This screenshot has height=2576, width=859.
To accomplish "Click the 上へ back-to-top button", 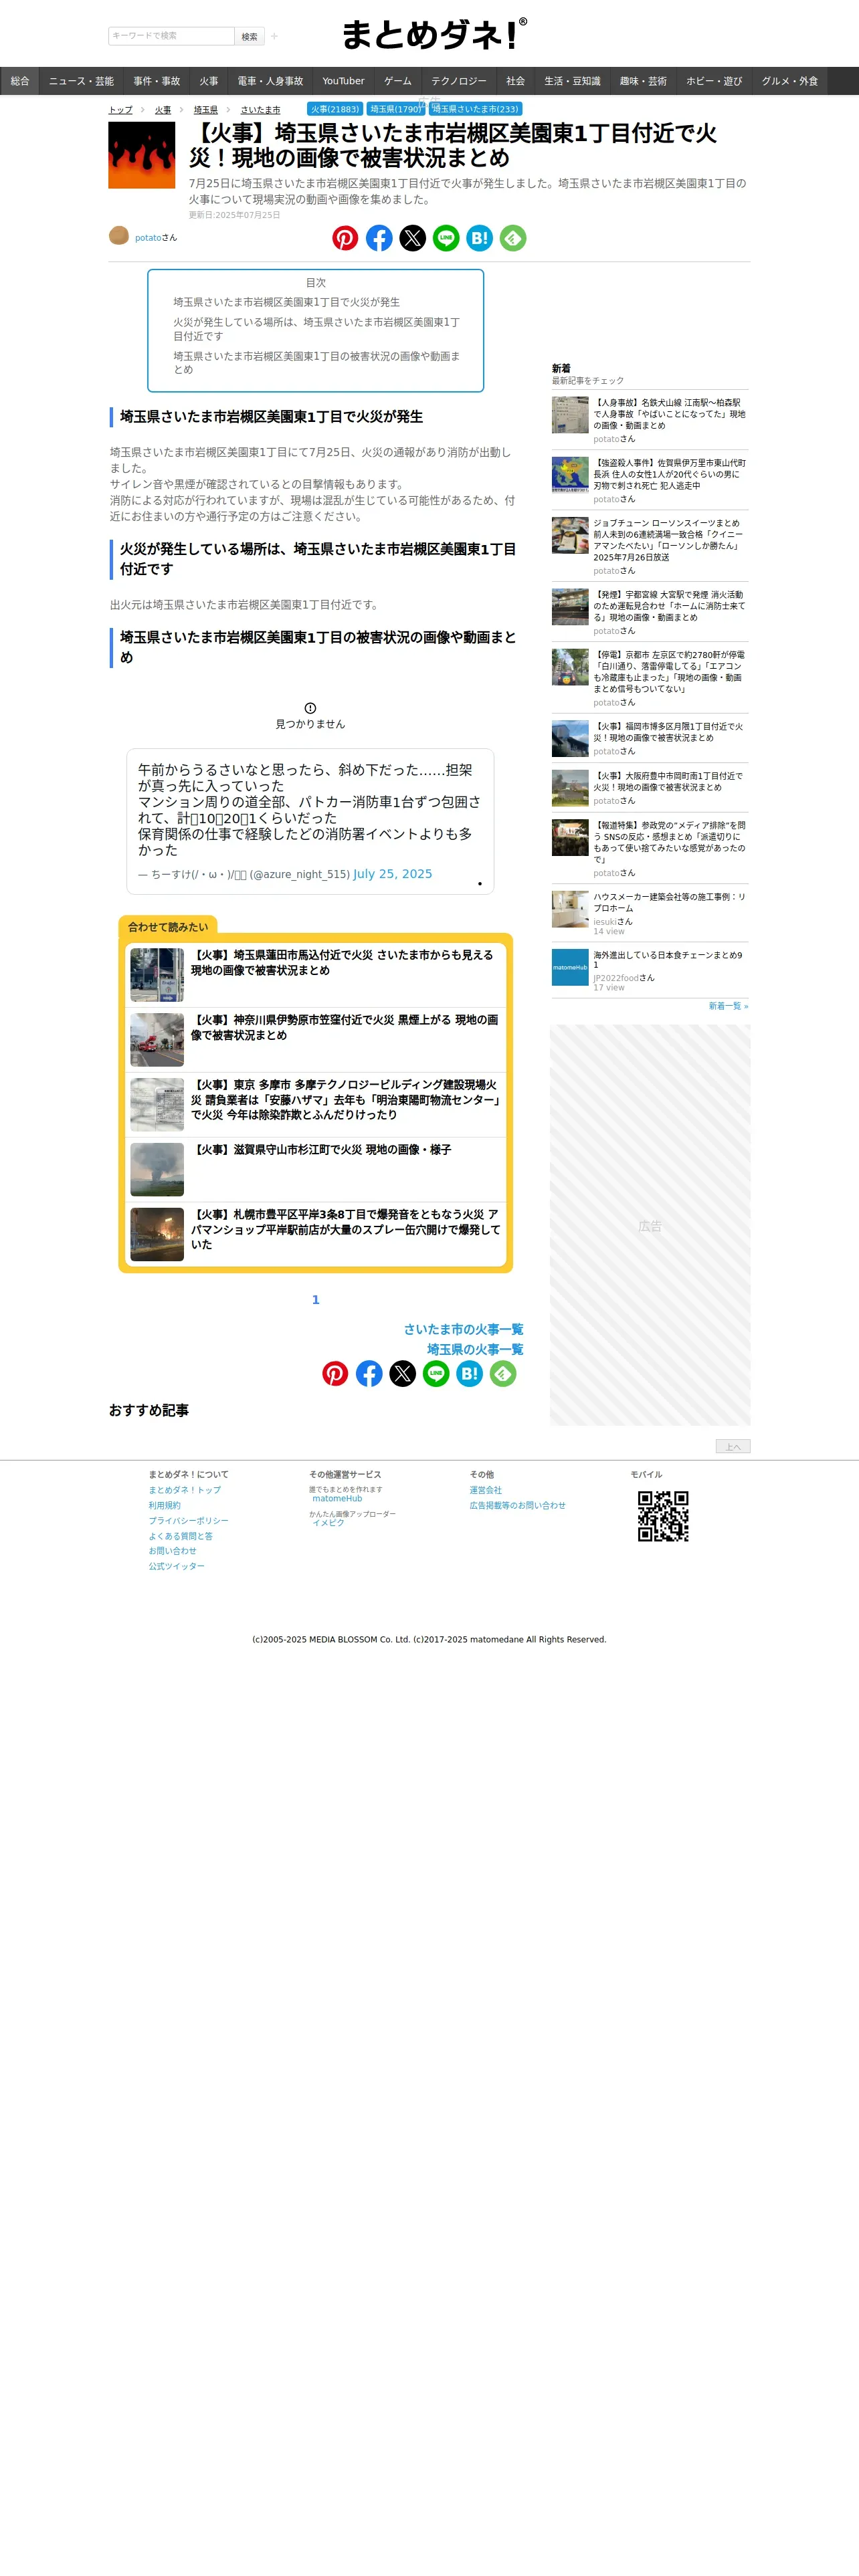I will 733,1447.
